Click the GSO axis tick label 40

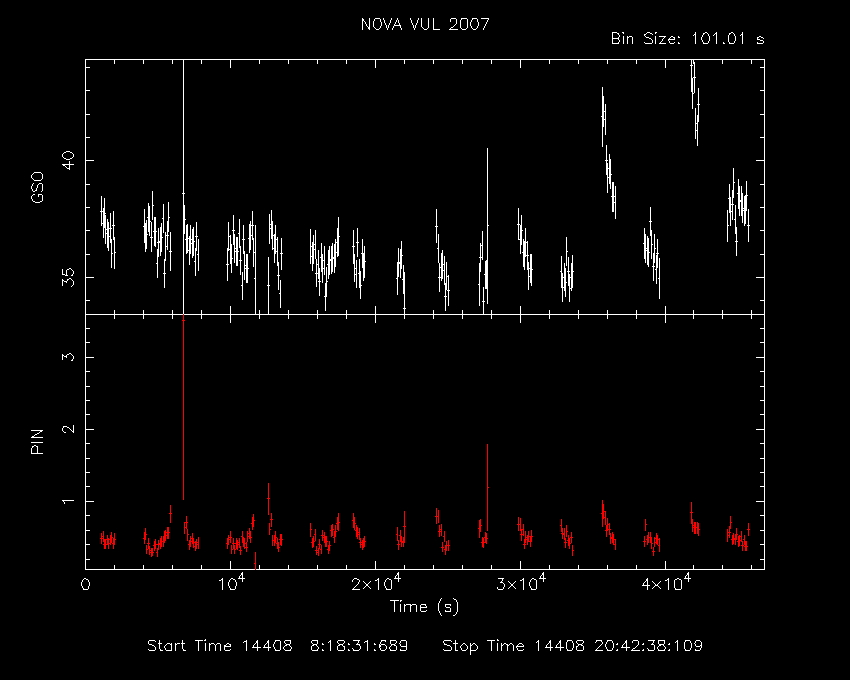[68, 161]
